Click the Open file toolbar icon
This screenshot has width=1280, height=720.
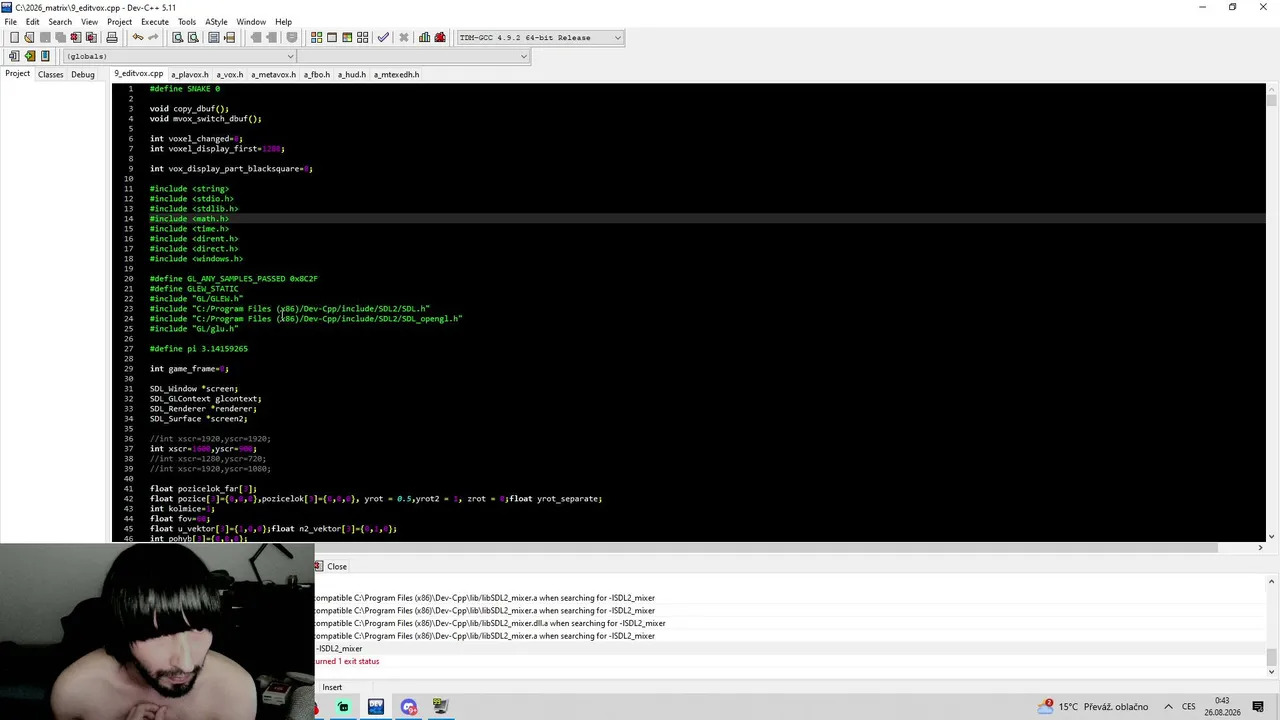tap(30, 38)
